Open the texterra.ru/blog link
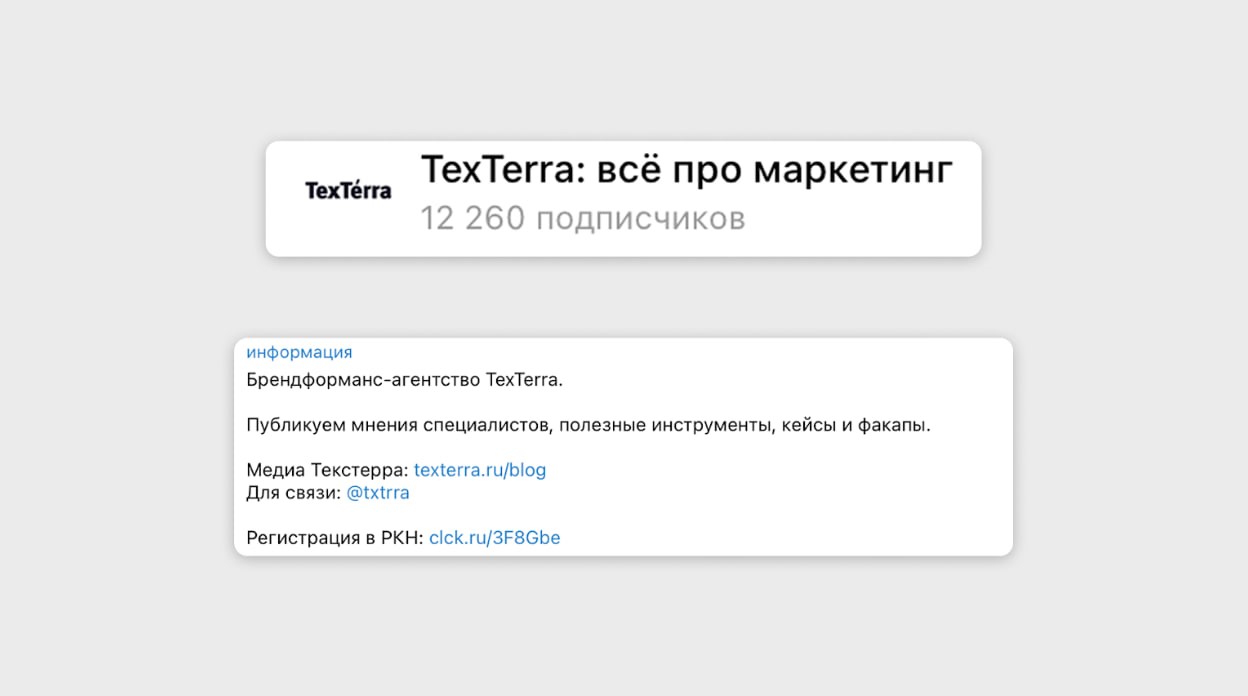1248x696 pixels. coord(479,470)
